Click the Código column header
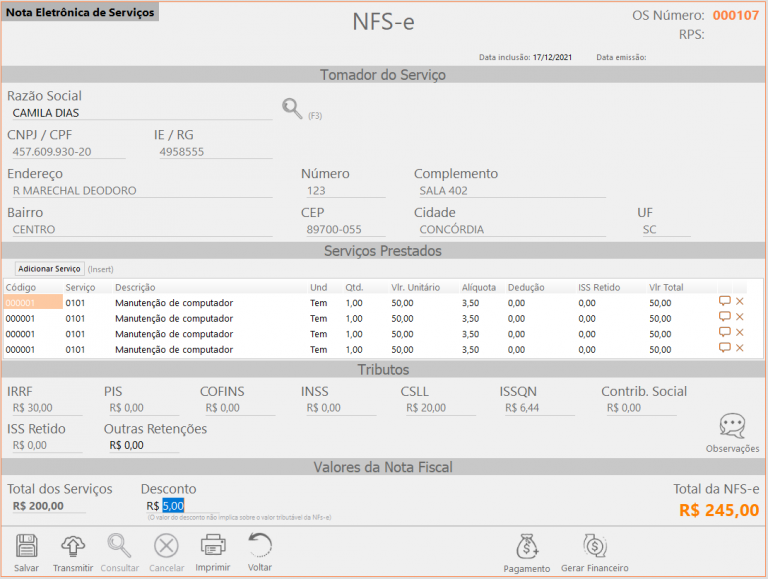The width and height of the screenshot is (768, 579). click(x=21, y=287)
